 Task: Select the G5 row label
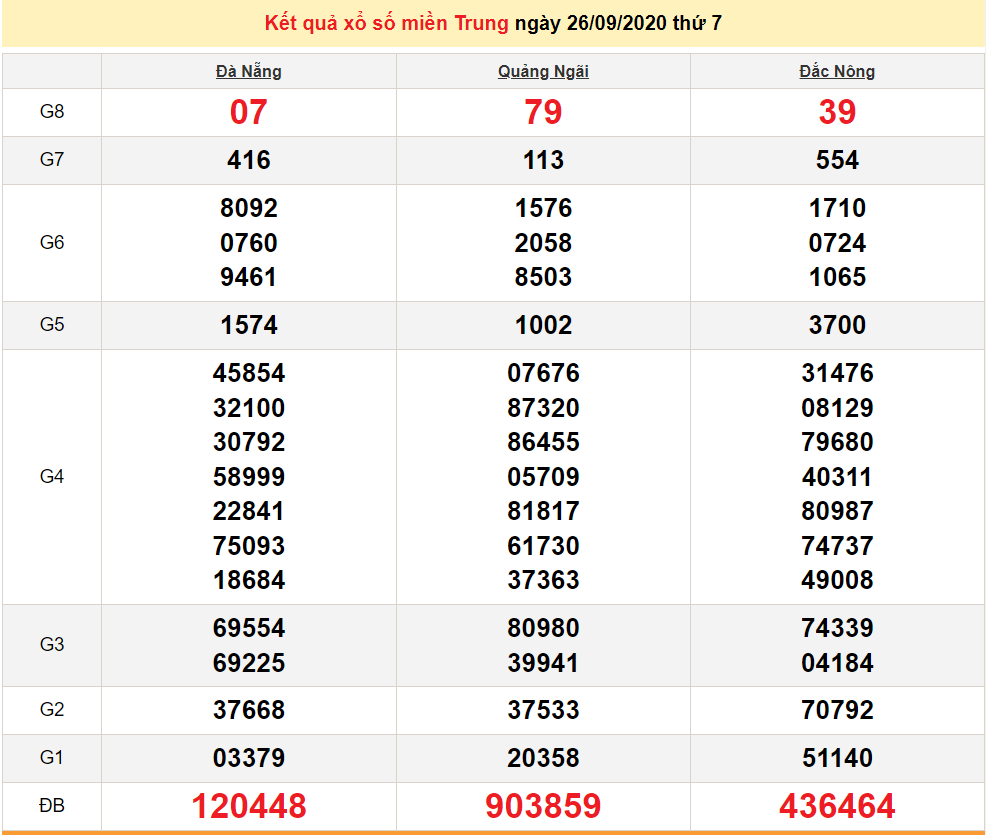click(x=52, y=325)
